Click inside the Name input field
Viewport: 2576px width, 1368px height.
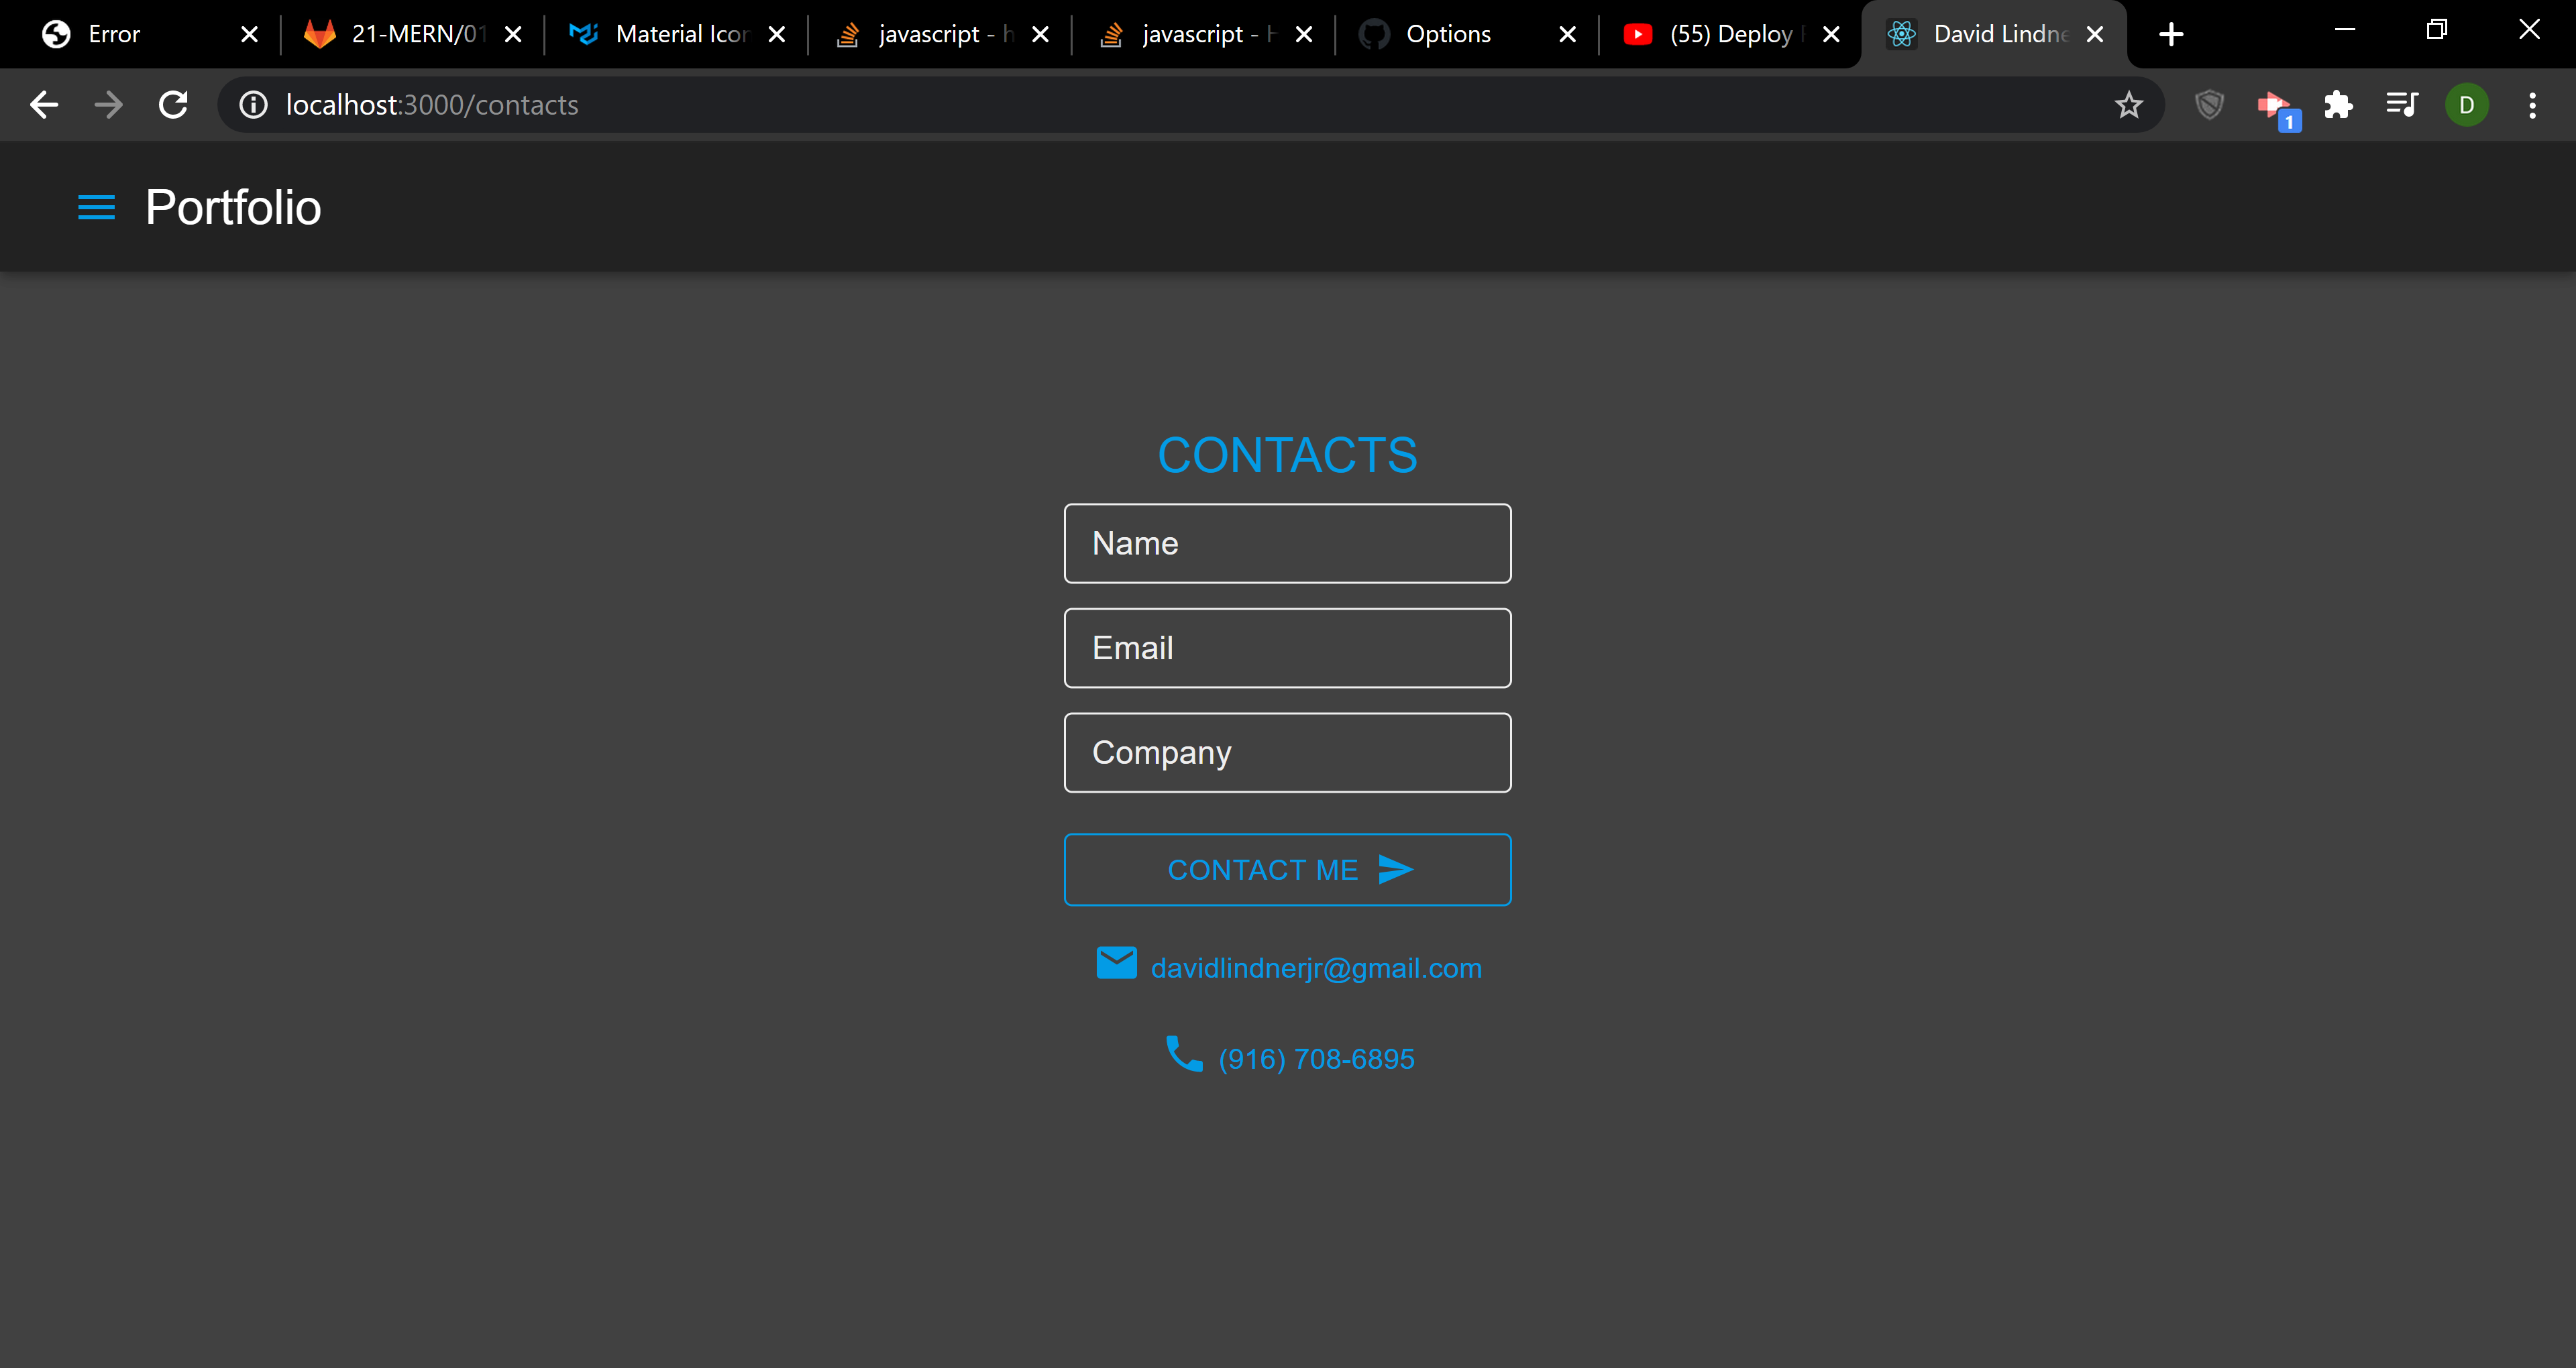point(1287,543)
